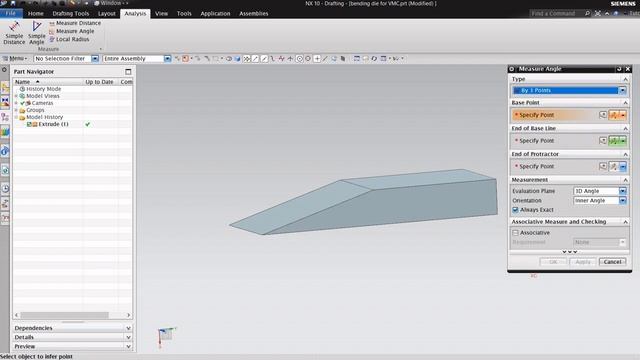
Task: Open the Constraint Navigator sidebar tab
Action: pos(5,102)
